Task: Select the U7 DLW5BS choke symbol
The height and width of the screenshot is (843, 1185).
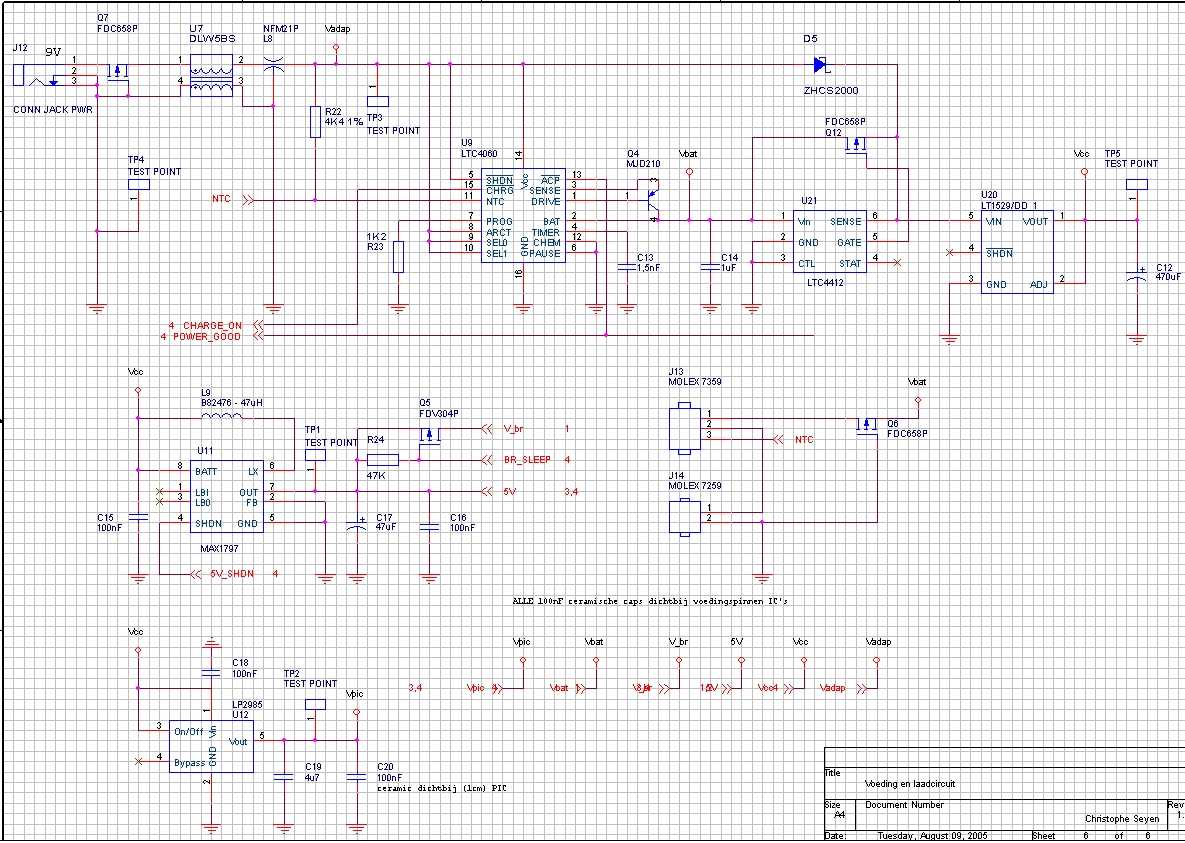Action: pyautogui.click(x=211, y=76)
